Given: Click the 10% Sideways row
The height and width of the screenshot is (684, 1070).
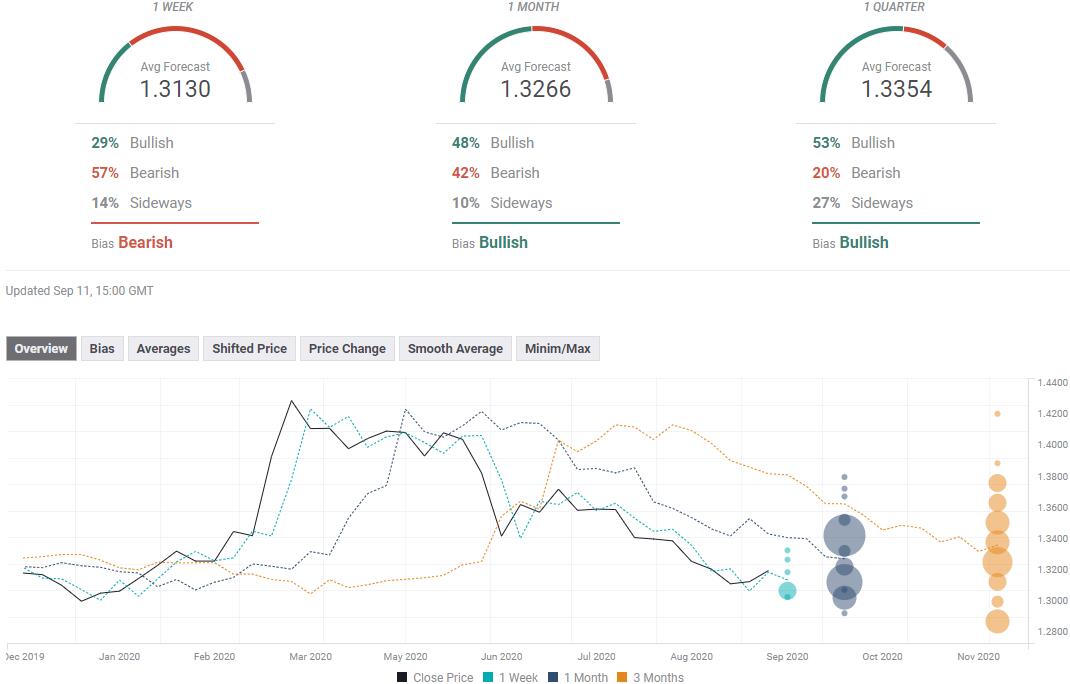Looking at the screenshot, I should pos(502,203).
